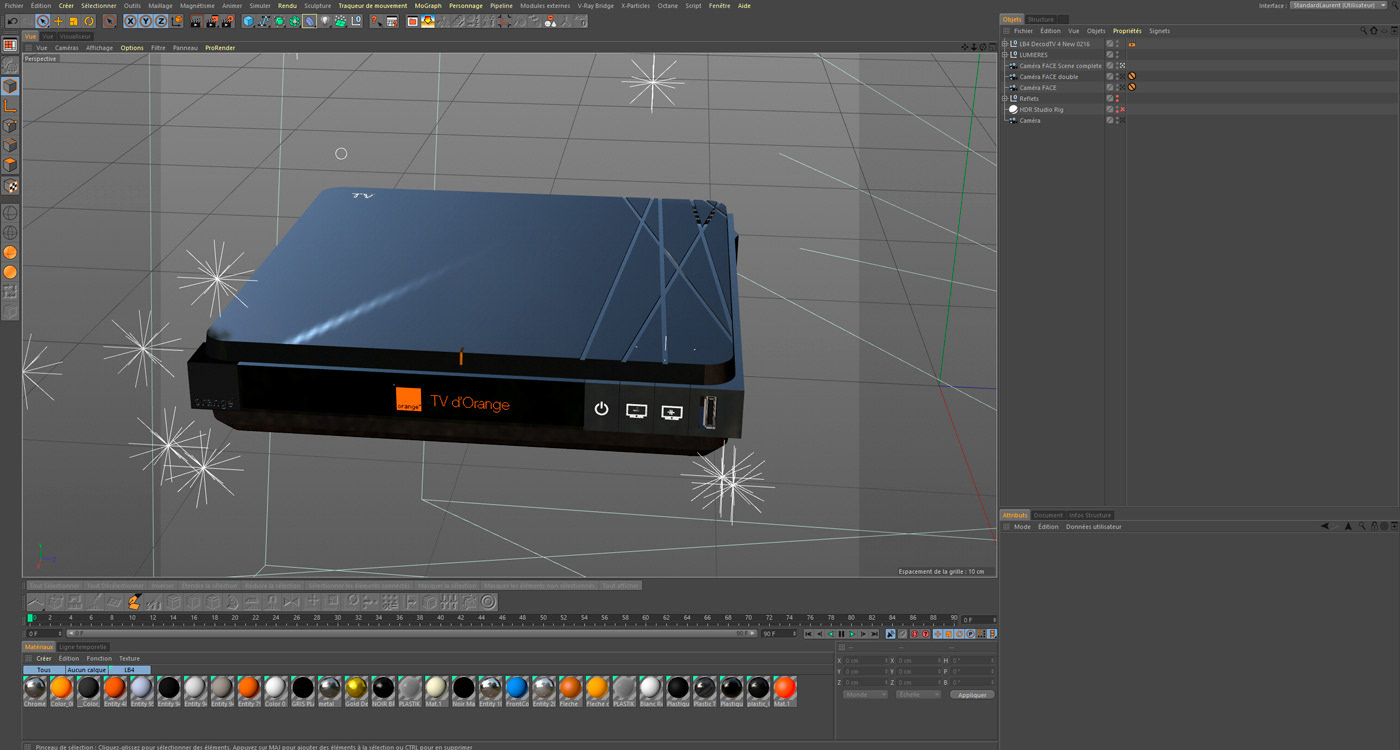Click the Aucun calque filter
Screen dimensions: 1400x750
(x=86, y=670)
